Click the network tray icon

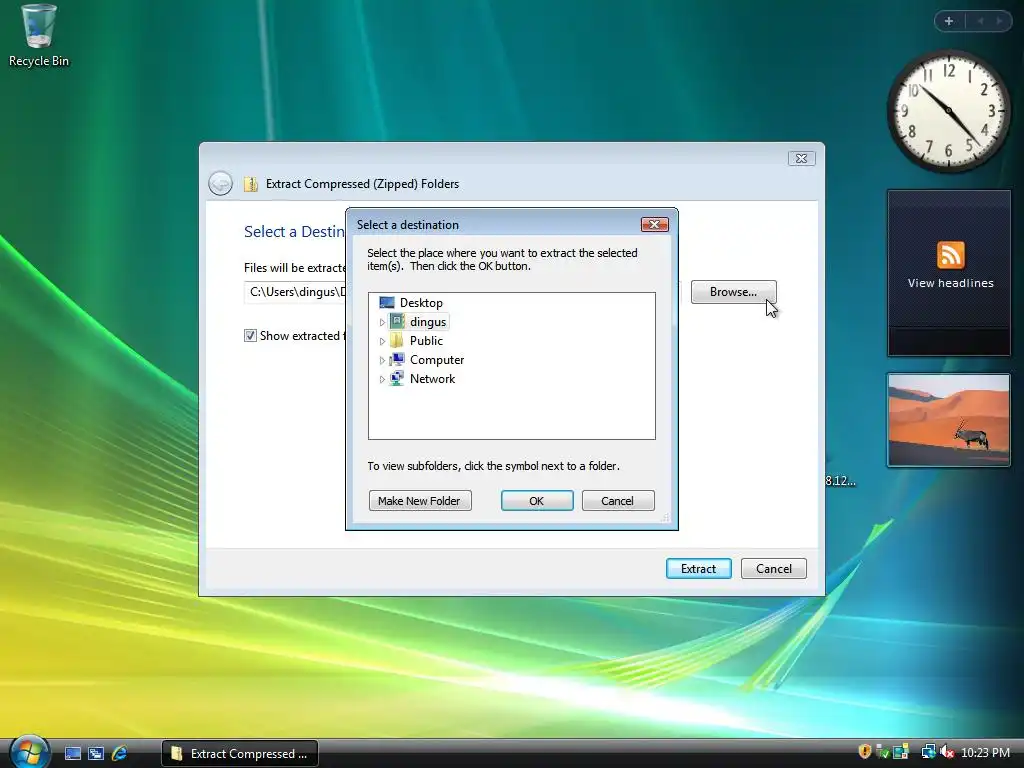click(x=928, y=752)
